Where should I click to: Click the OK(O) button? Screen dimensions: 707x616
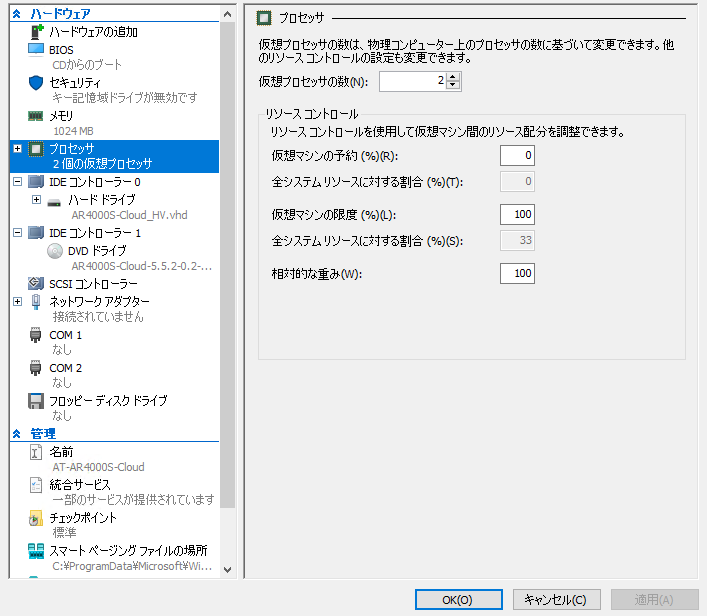(x=459, y=600)
